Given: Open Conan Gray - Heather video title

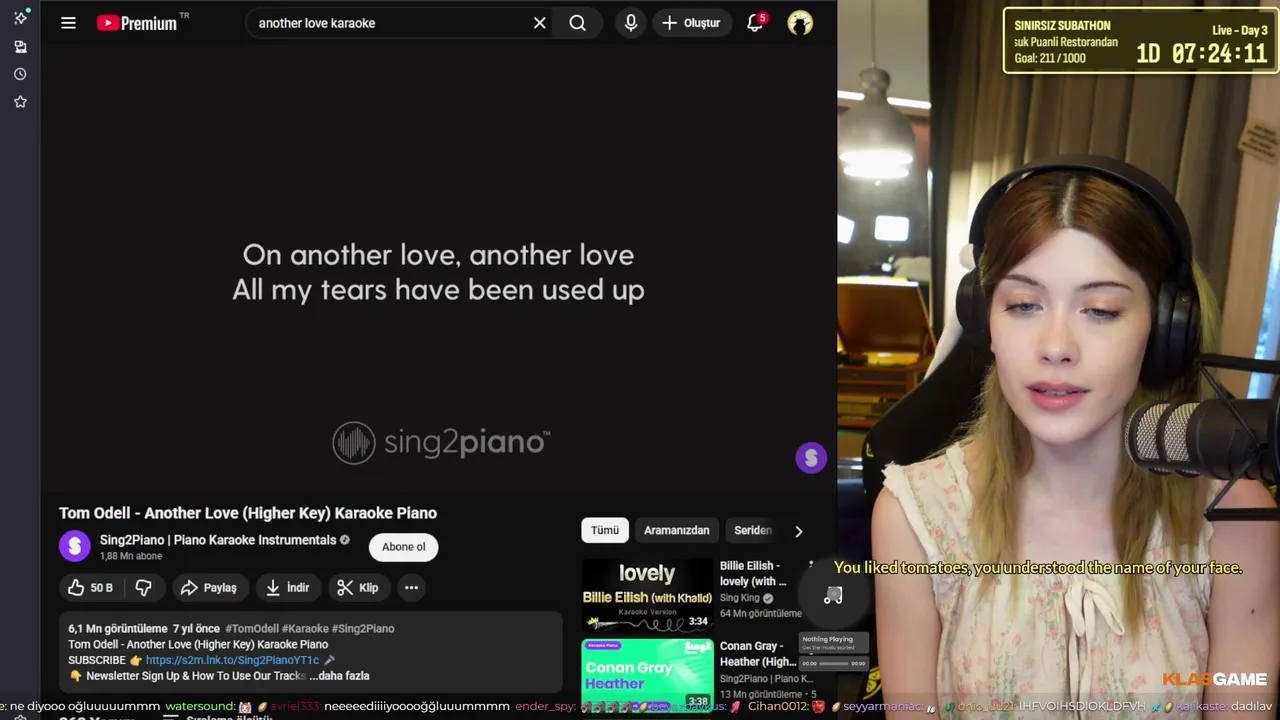Looking at the screenshot, I should click(x=758, y=654).
